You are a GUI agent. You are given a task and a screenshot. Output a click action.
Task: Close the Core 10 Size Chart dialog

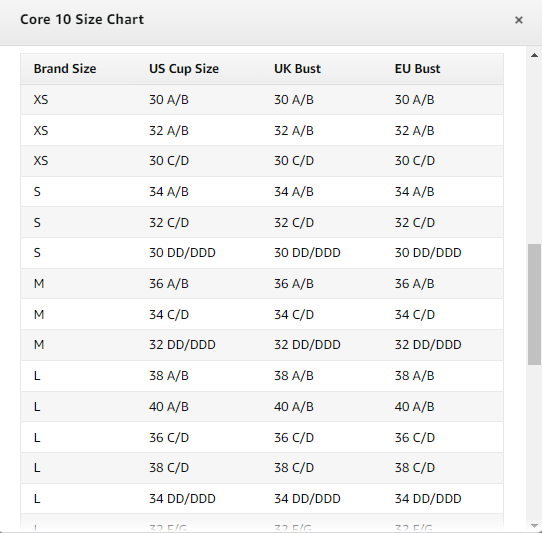pos(518,20)
